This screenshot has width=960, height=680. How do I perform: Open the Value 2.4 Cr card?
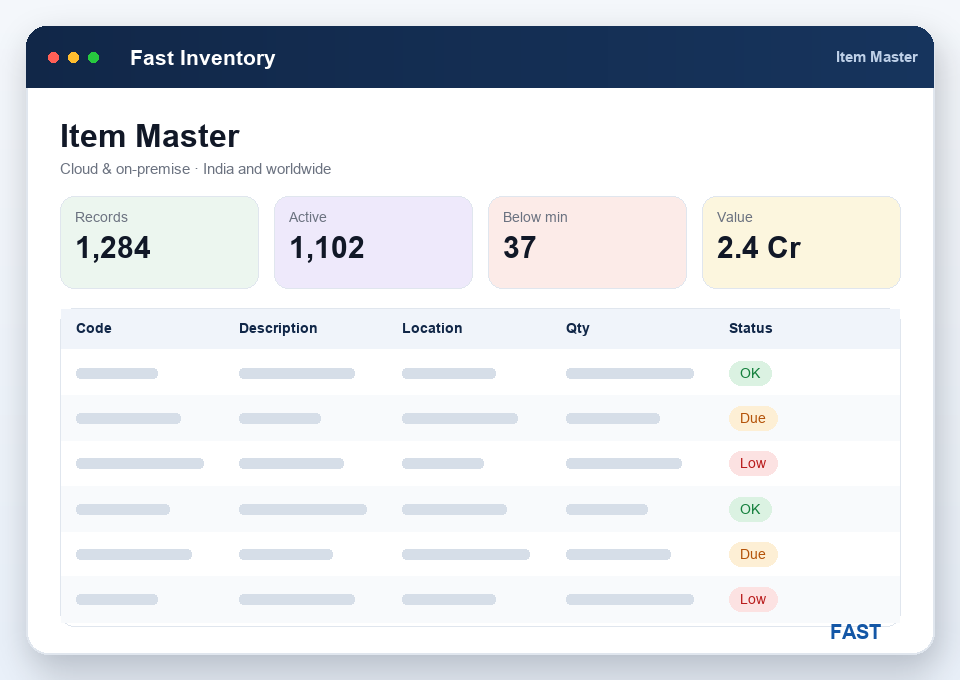click(801, 242)
